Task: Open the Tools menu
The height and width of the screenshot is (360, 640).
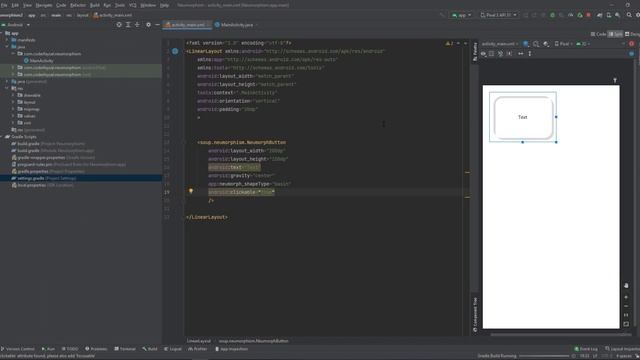Action: tap(120, 5)
